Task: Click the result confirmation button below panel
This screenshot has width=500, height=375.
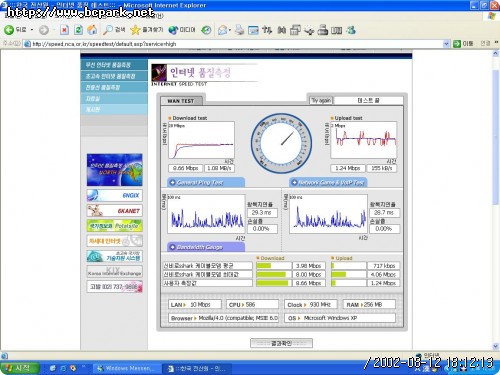Action: (x=281, y=343)
